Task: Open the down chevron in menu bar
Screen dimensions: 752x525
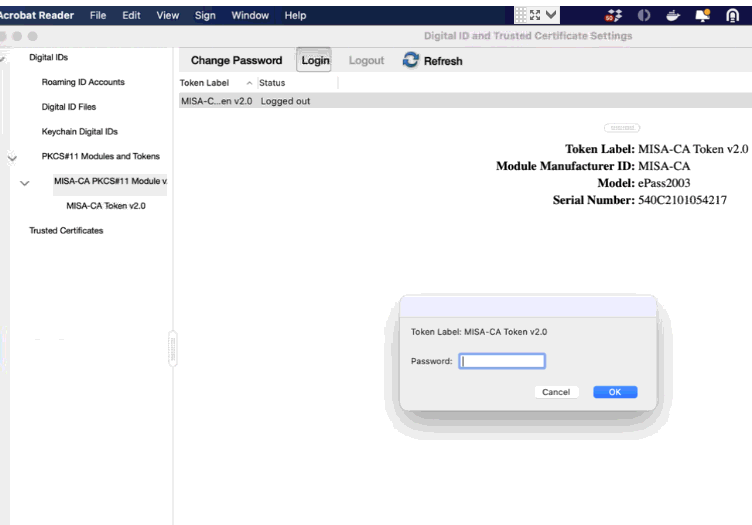Action: (x=551, y=15)
